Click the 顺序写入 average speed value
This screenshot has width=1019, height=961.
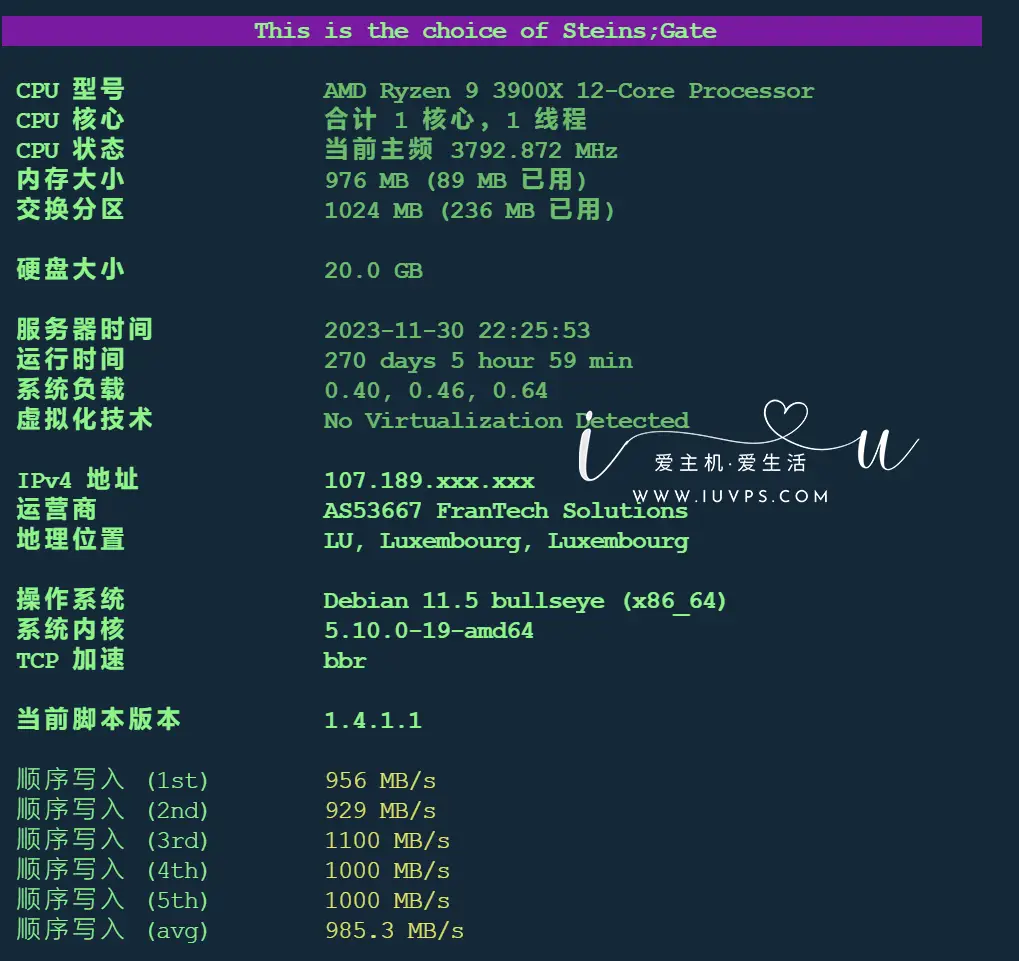393,930
